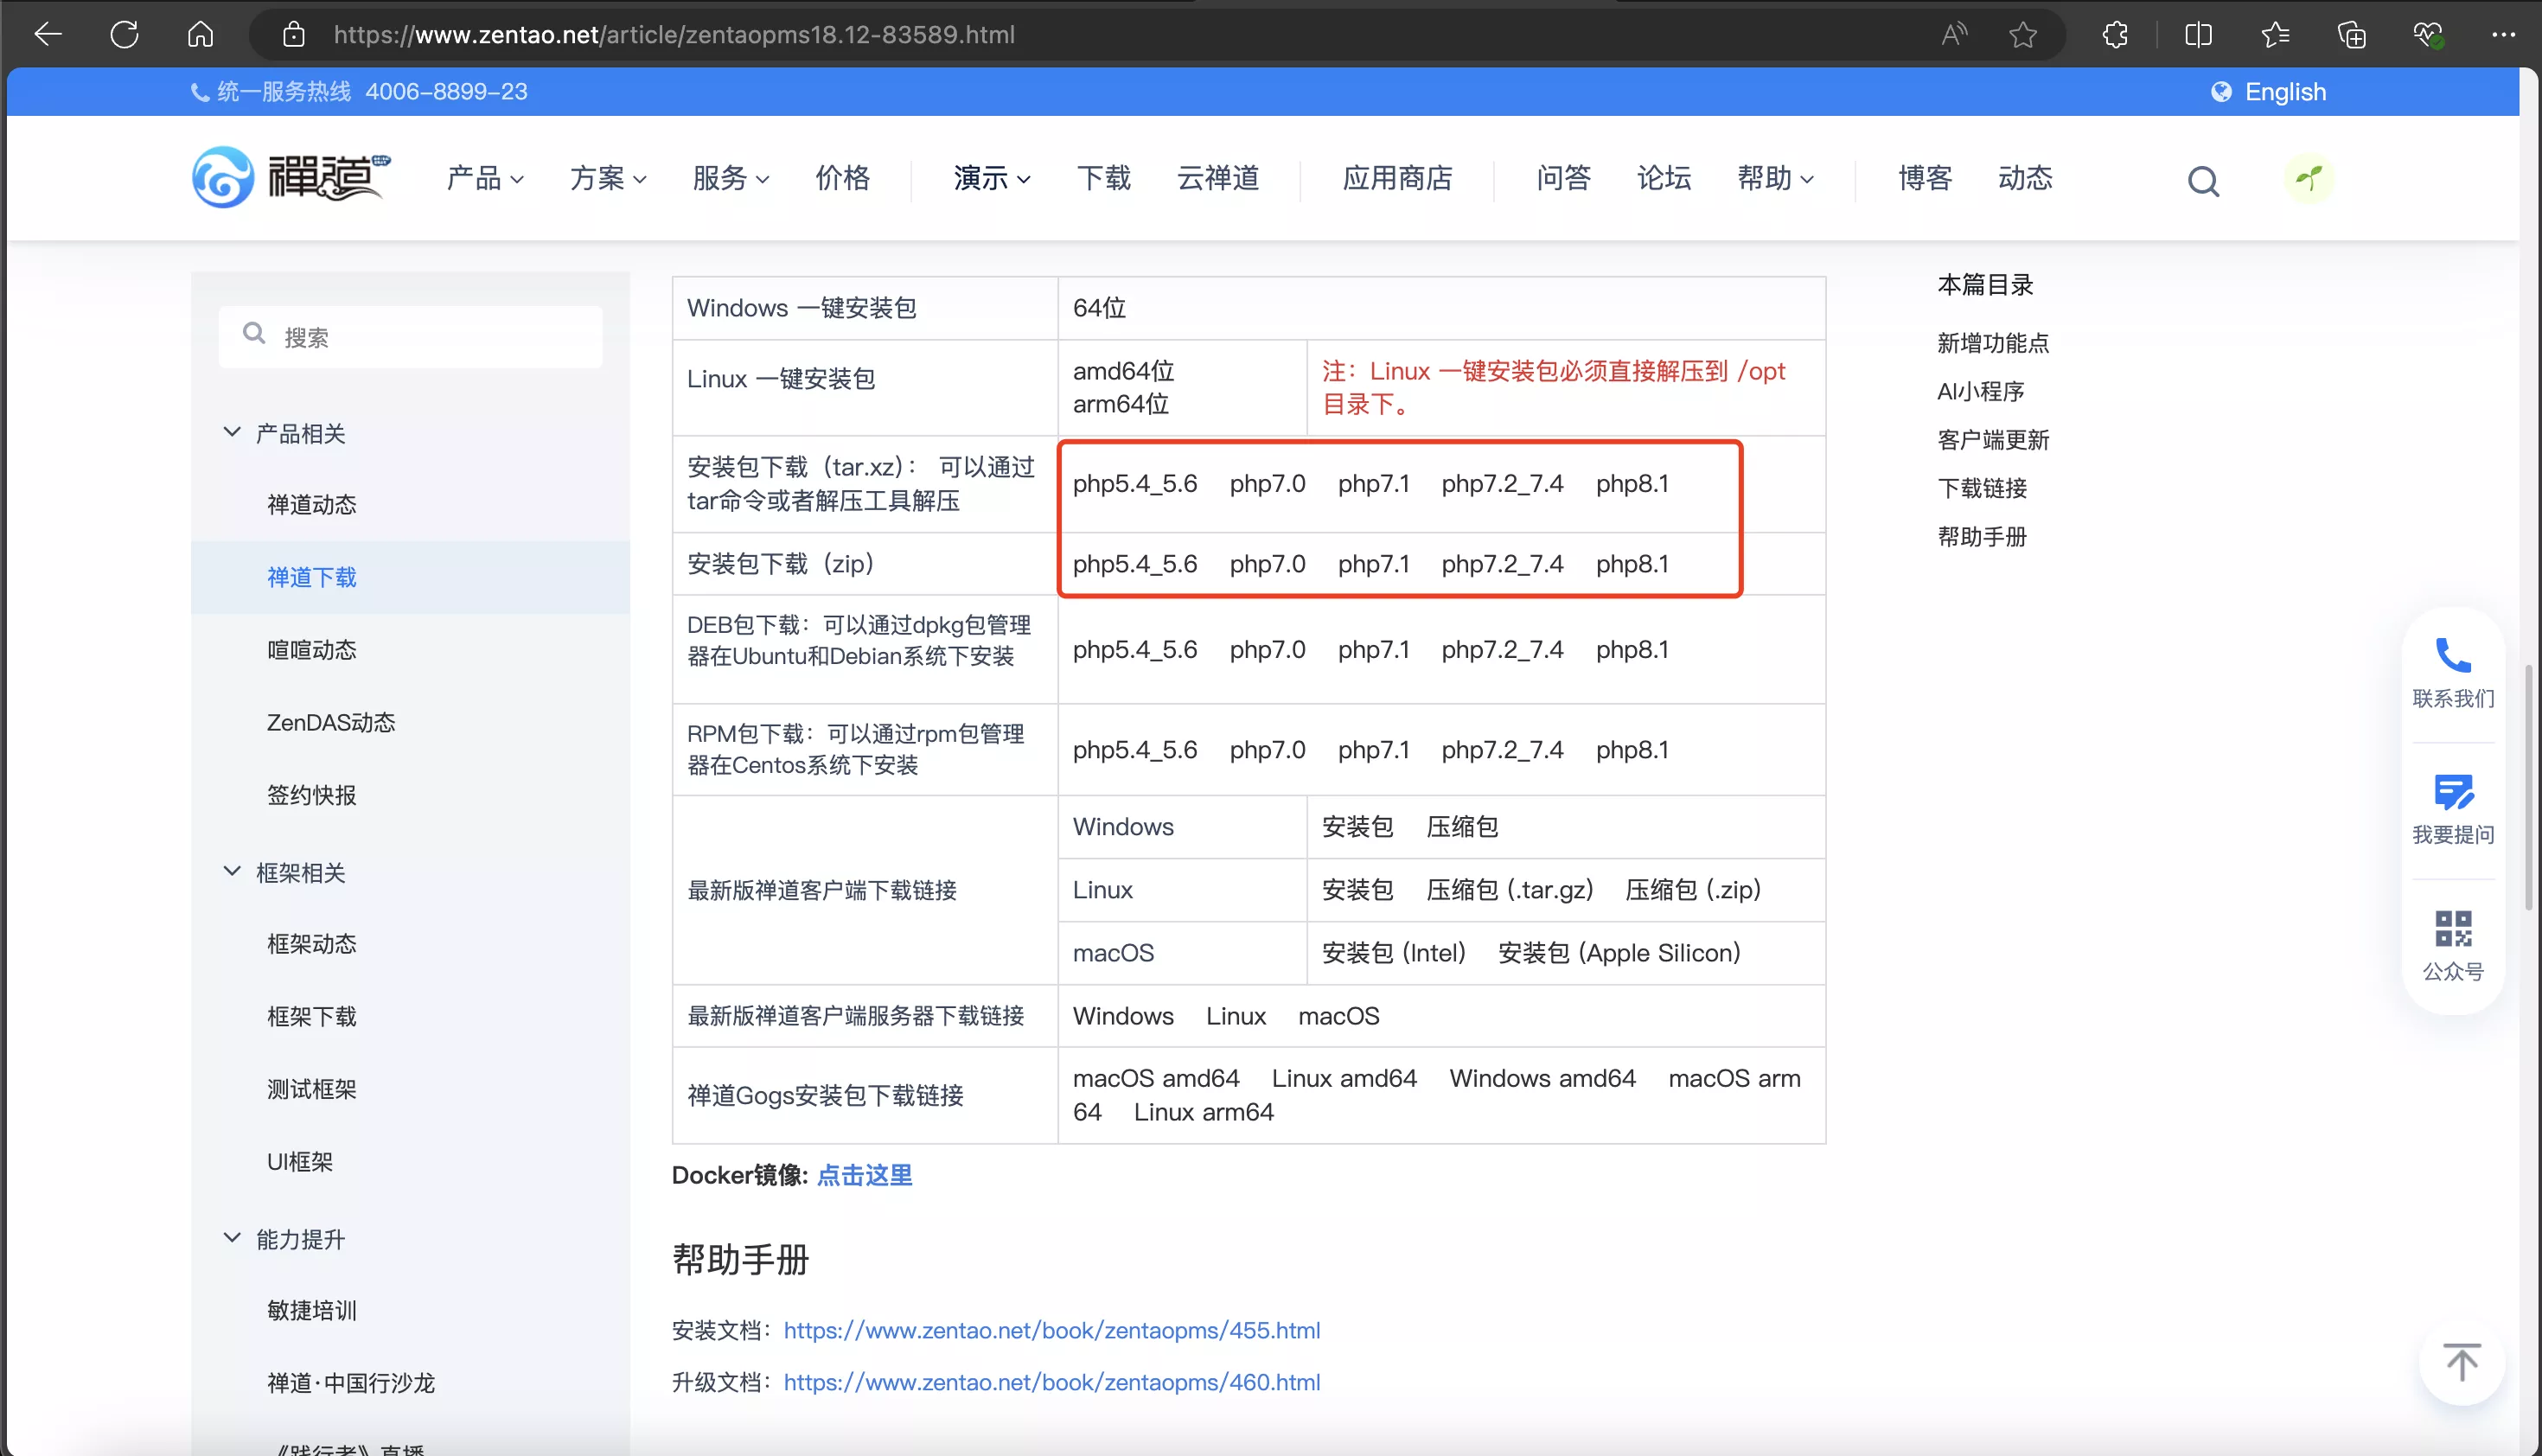This screenshot has width=2542, height=1456.
Task: Open favorites list icon
Action: 2275,35
